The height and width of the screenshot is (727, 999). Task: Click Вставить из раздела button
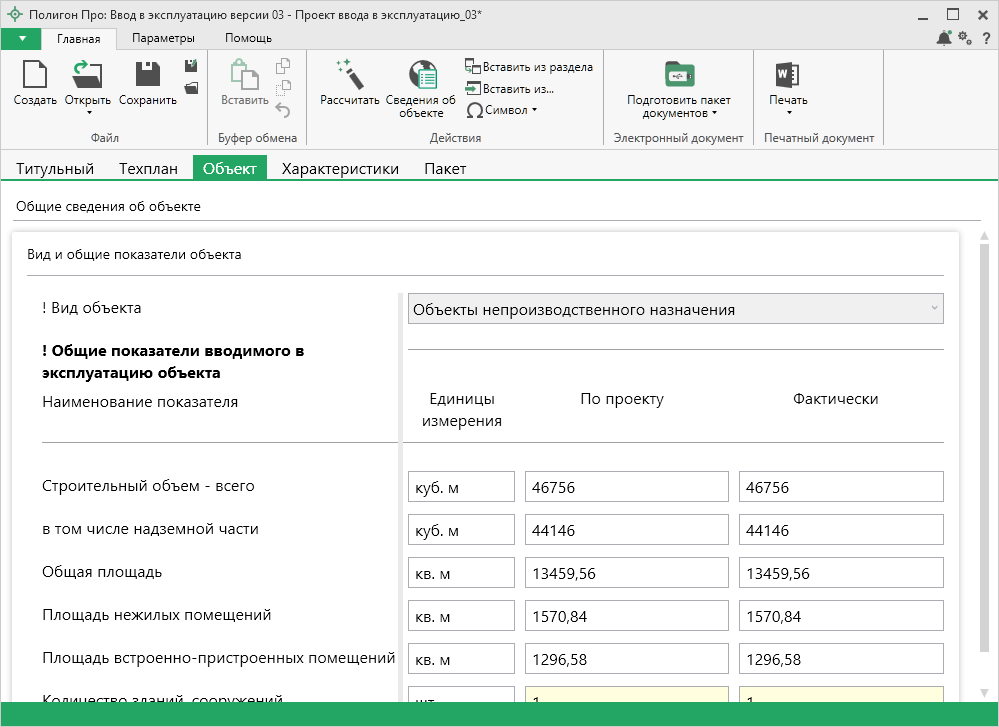529,67
